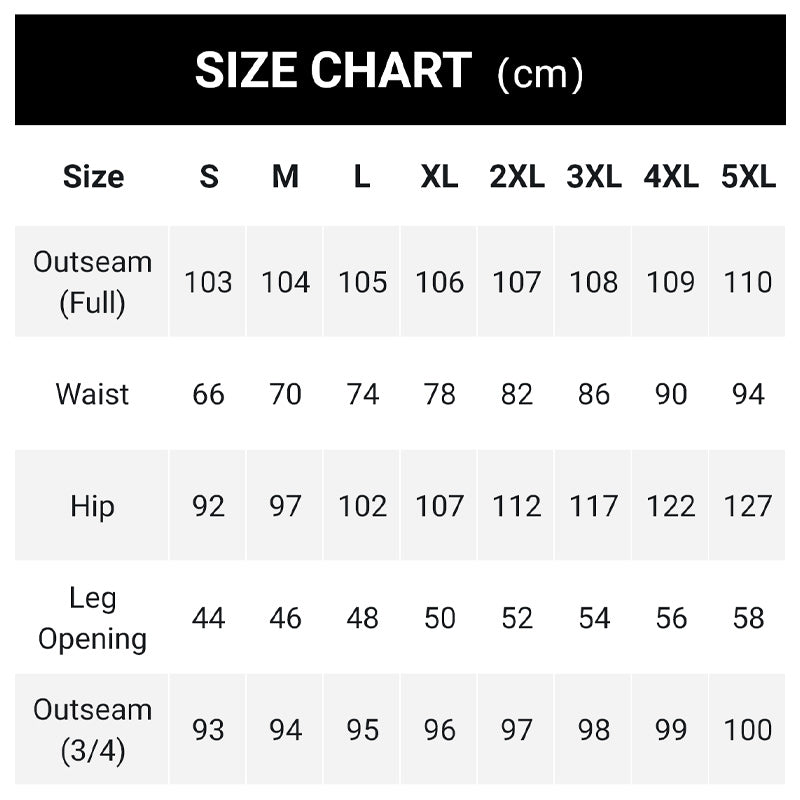The height and width of the screenshot is (800, 800).
Task: Click the 5XL size column header
Action: 748,177
